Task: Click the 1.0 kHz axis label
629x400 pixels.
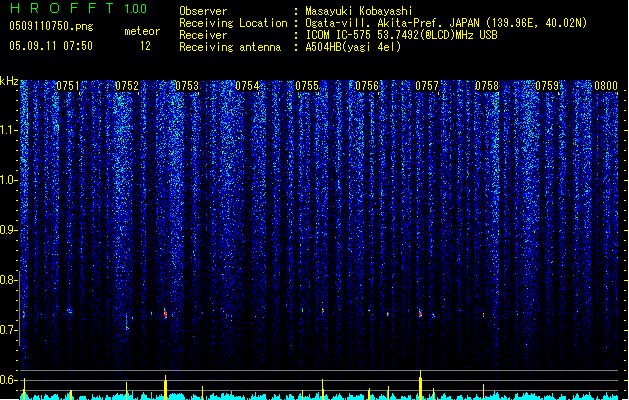Action: pyautogui.click(x=8, y=180)
